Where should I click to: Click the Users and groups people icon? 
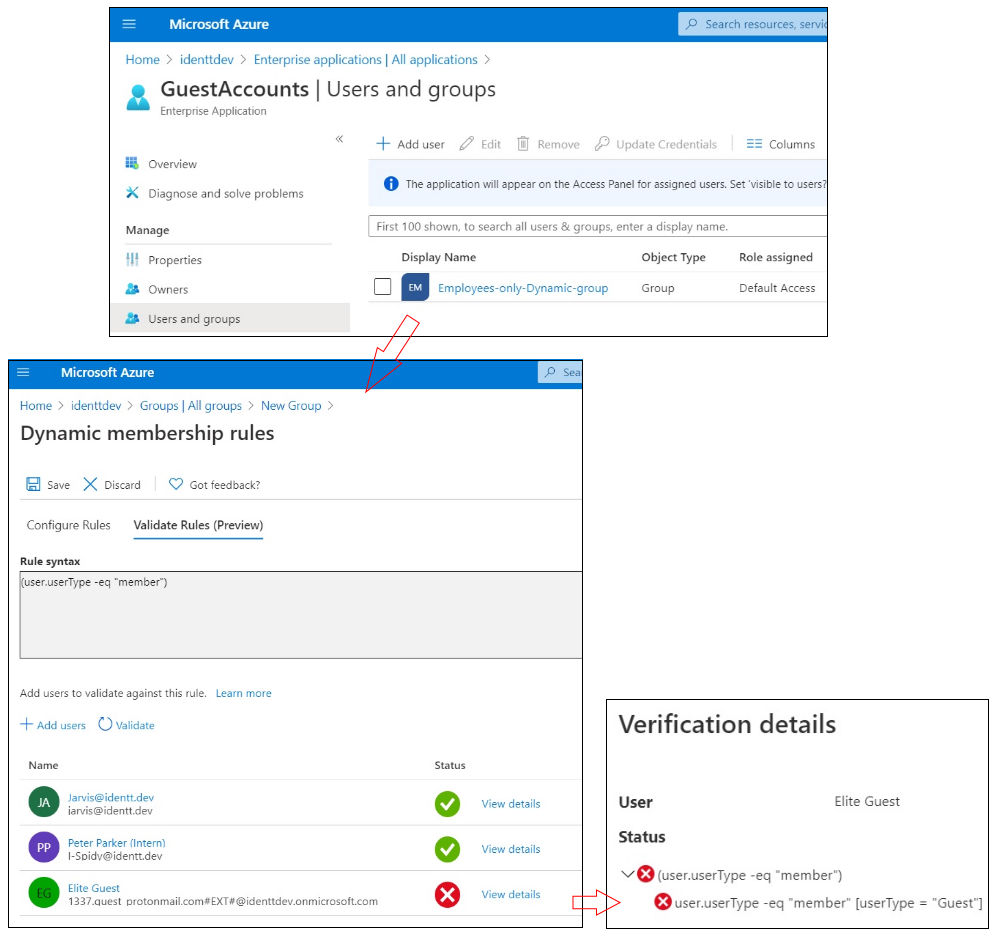[132, 319]
